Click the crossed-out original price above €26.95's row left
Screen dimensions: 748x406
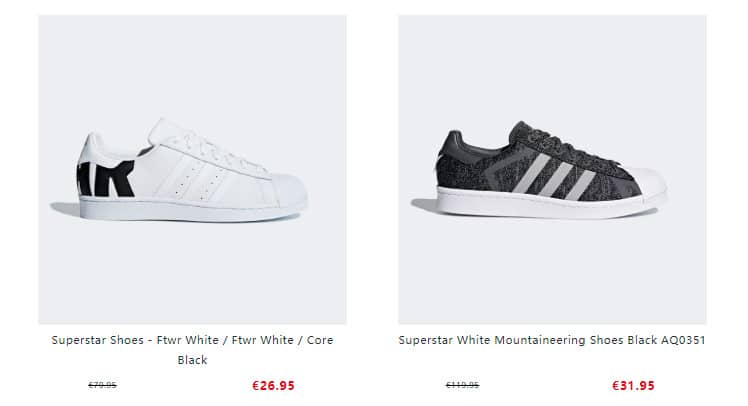(102, 385)
